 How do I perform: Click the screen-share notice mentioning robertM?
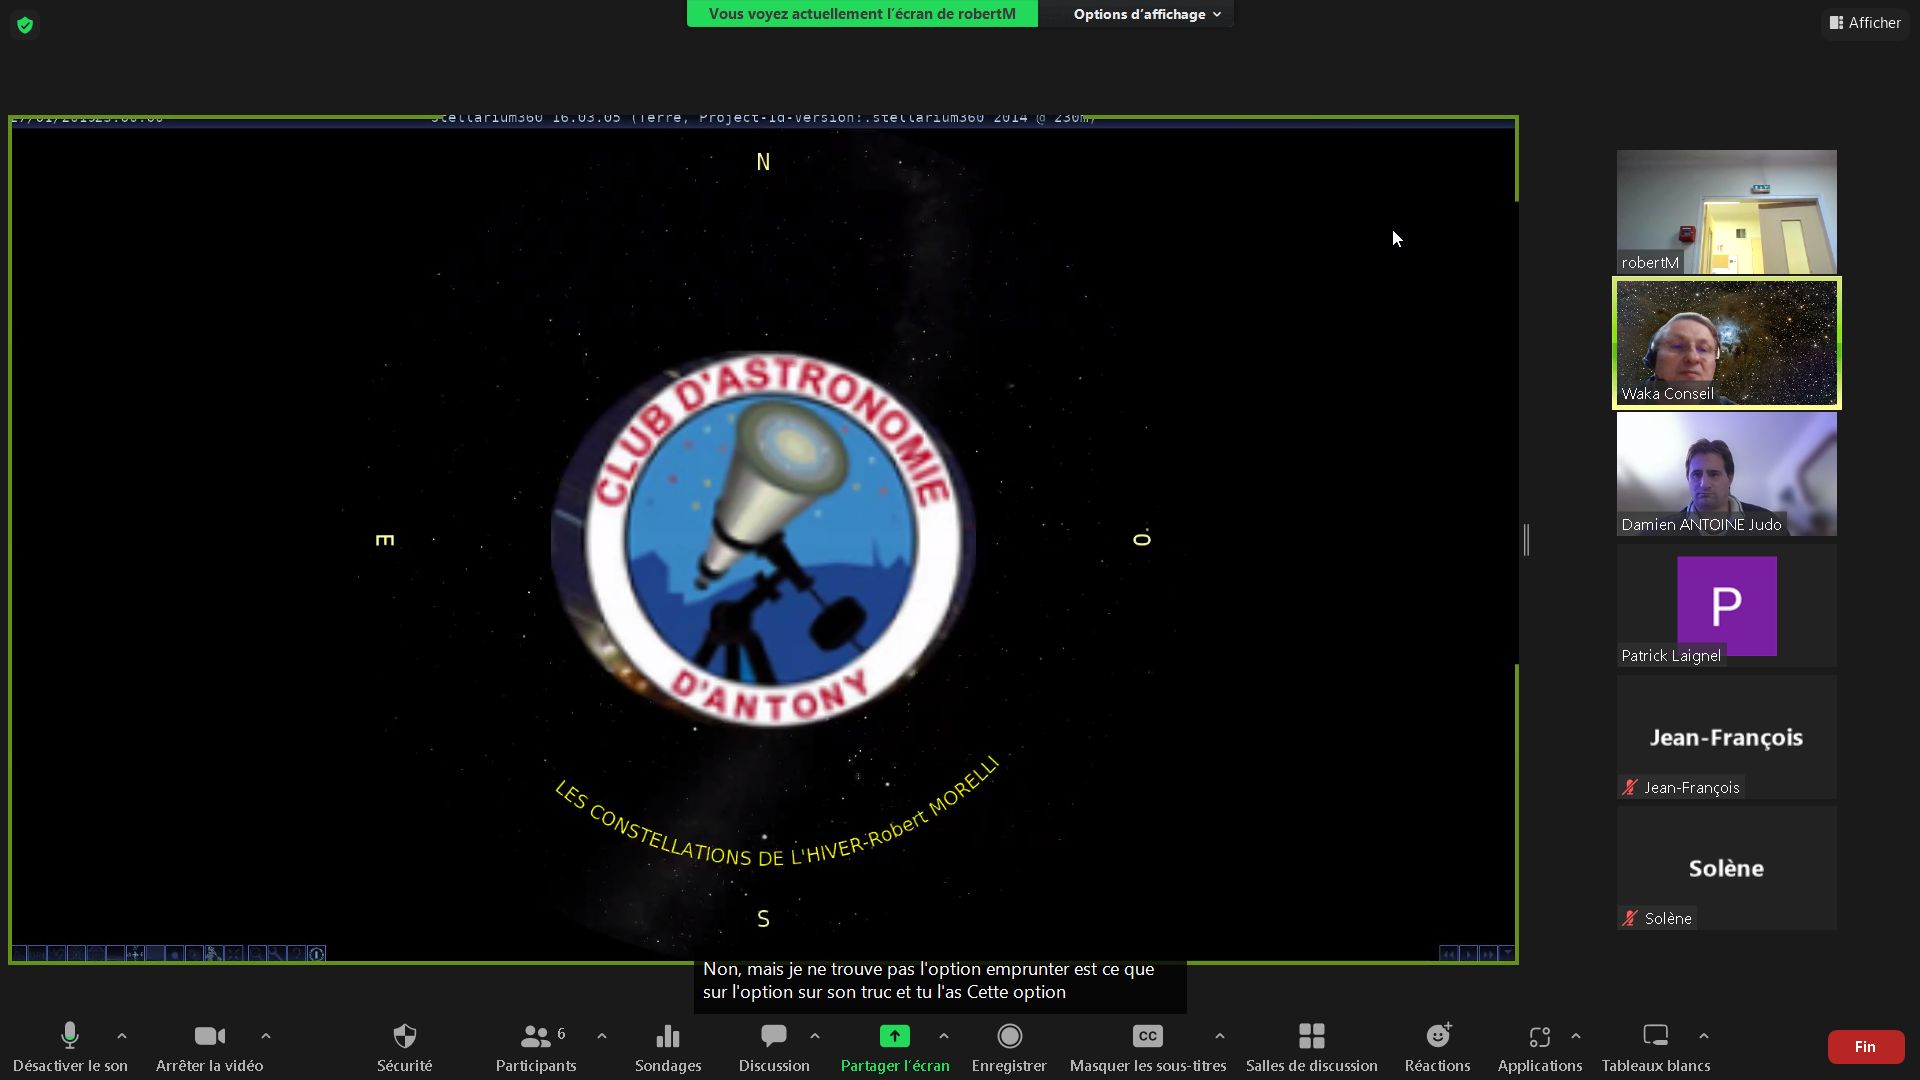click(862, 14)
